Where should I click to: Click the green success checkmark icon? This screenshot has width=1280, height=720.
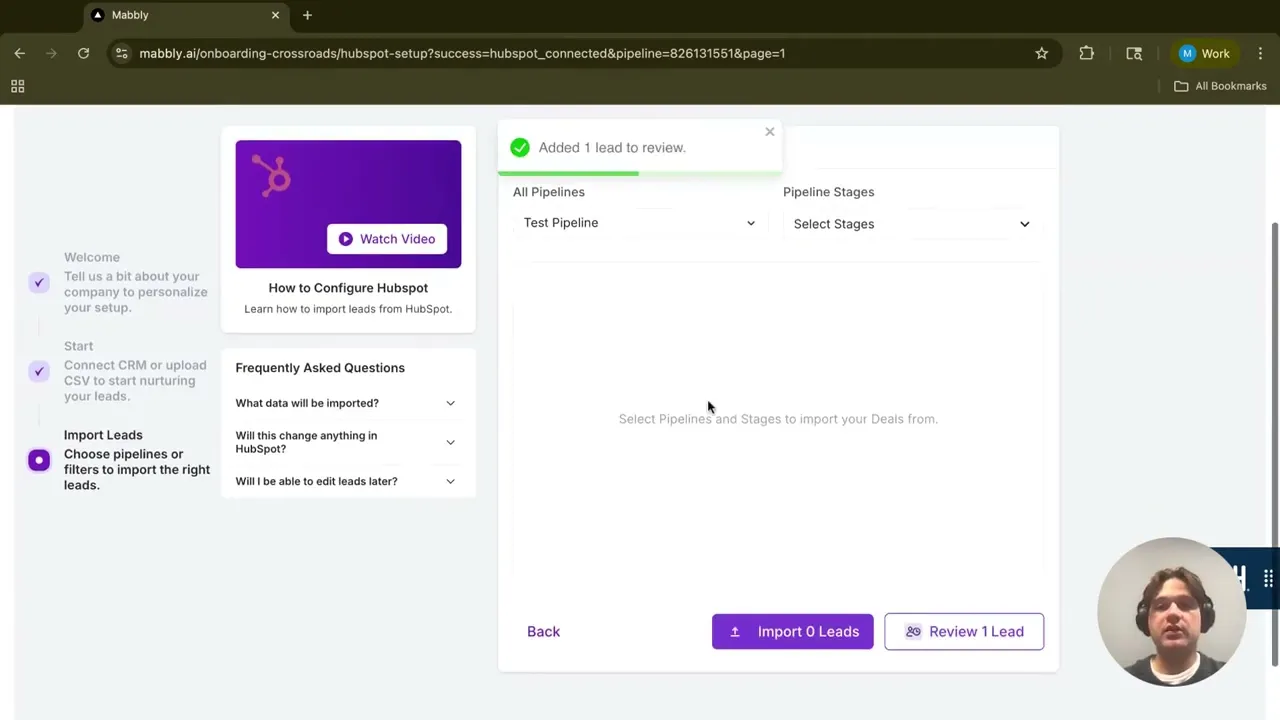pyautogui.click(x=520, y=148)
